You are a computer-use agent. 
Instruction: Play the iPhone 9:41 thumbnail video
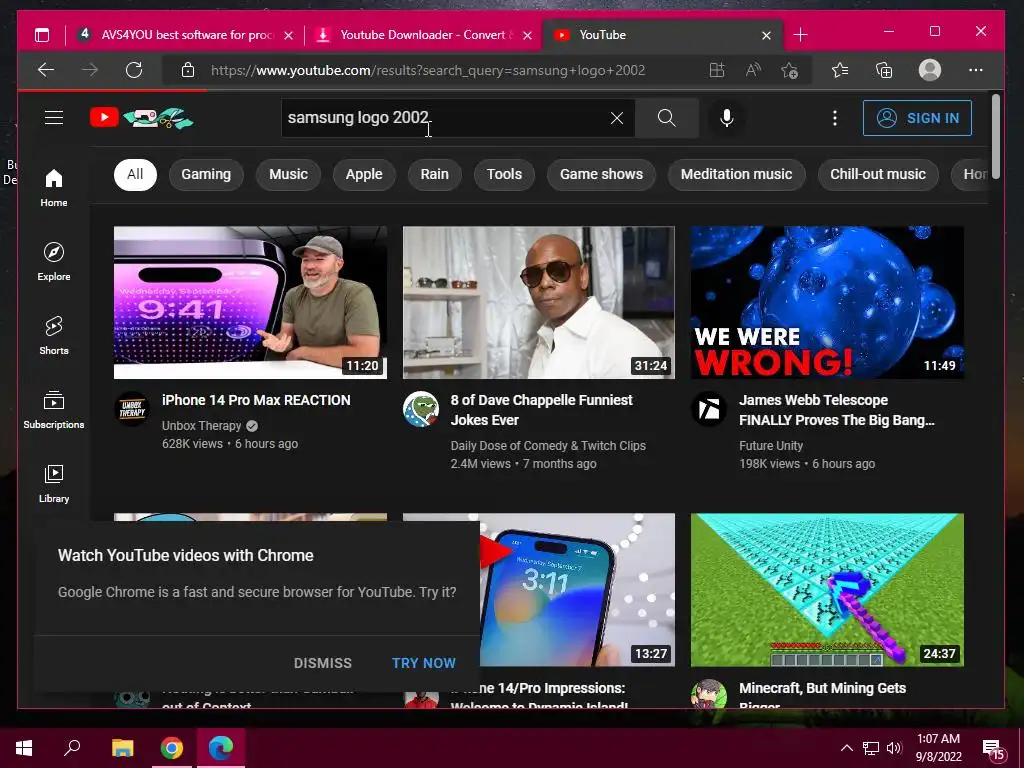(x=250, y=302)
